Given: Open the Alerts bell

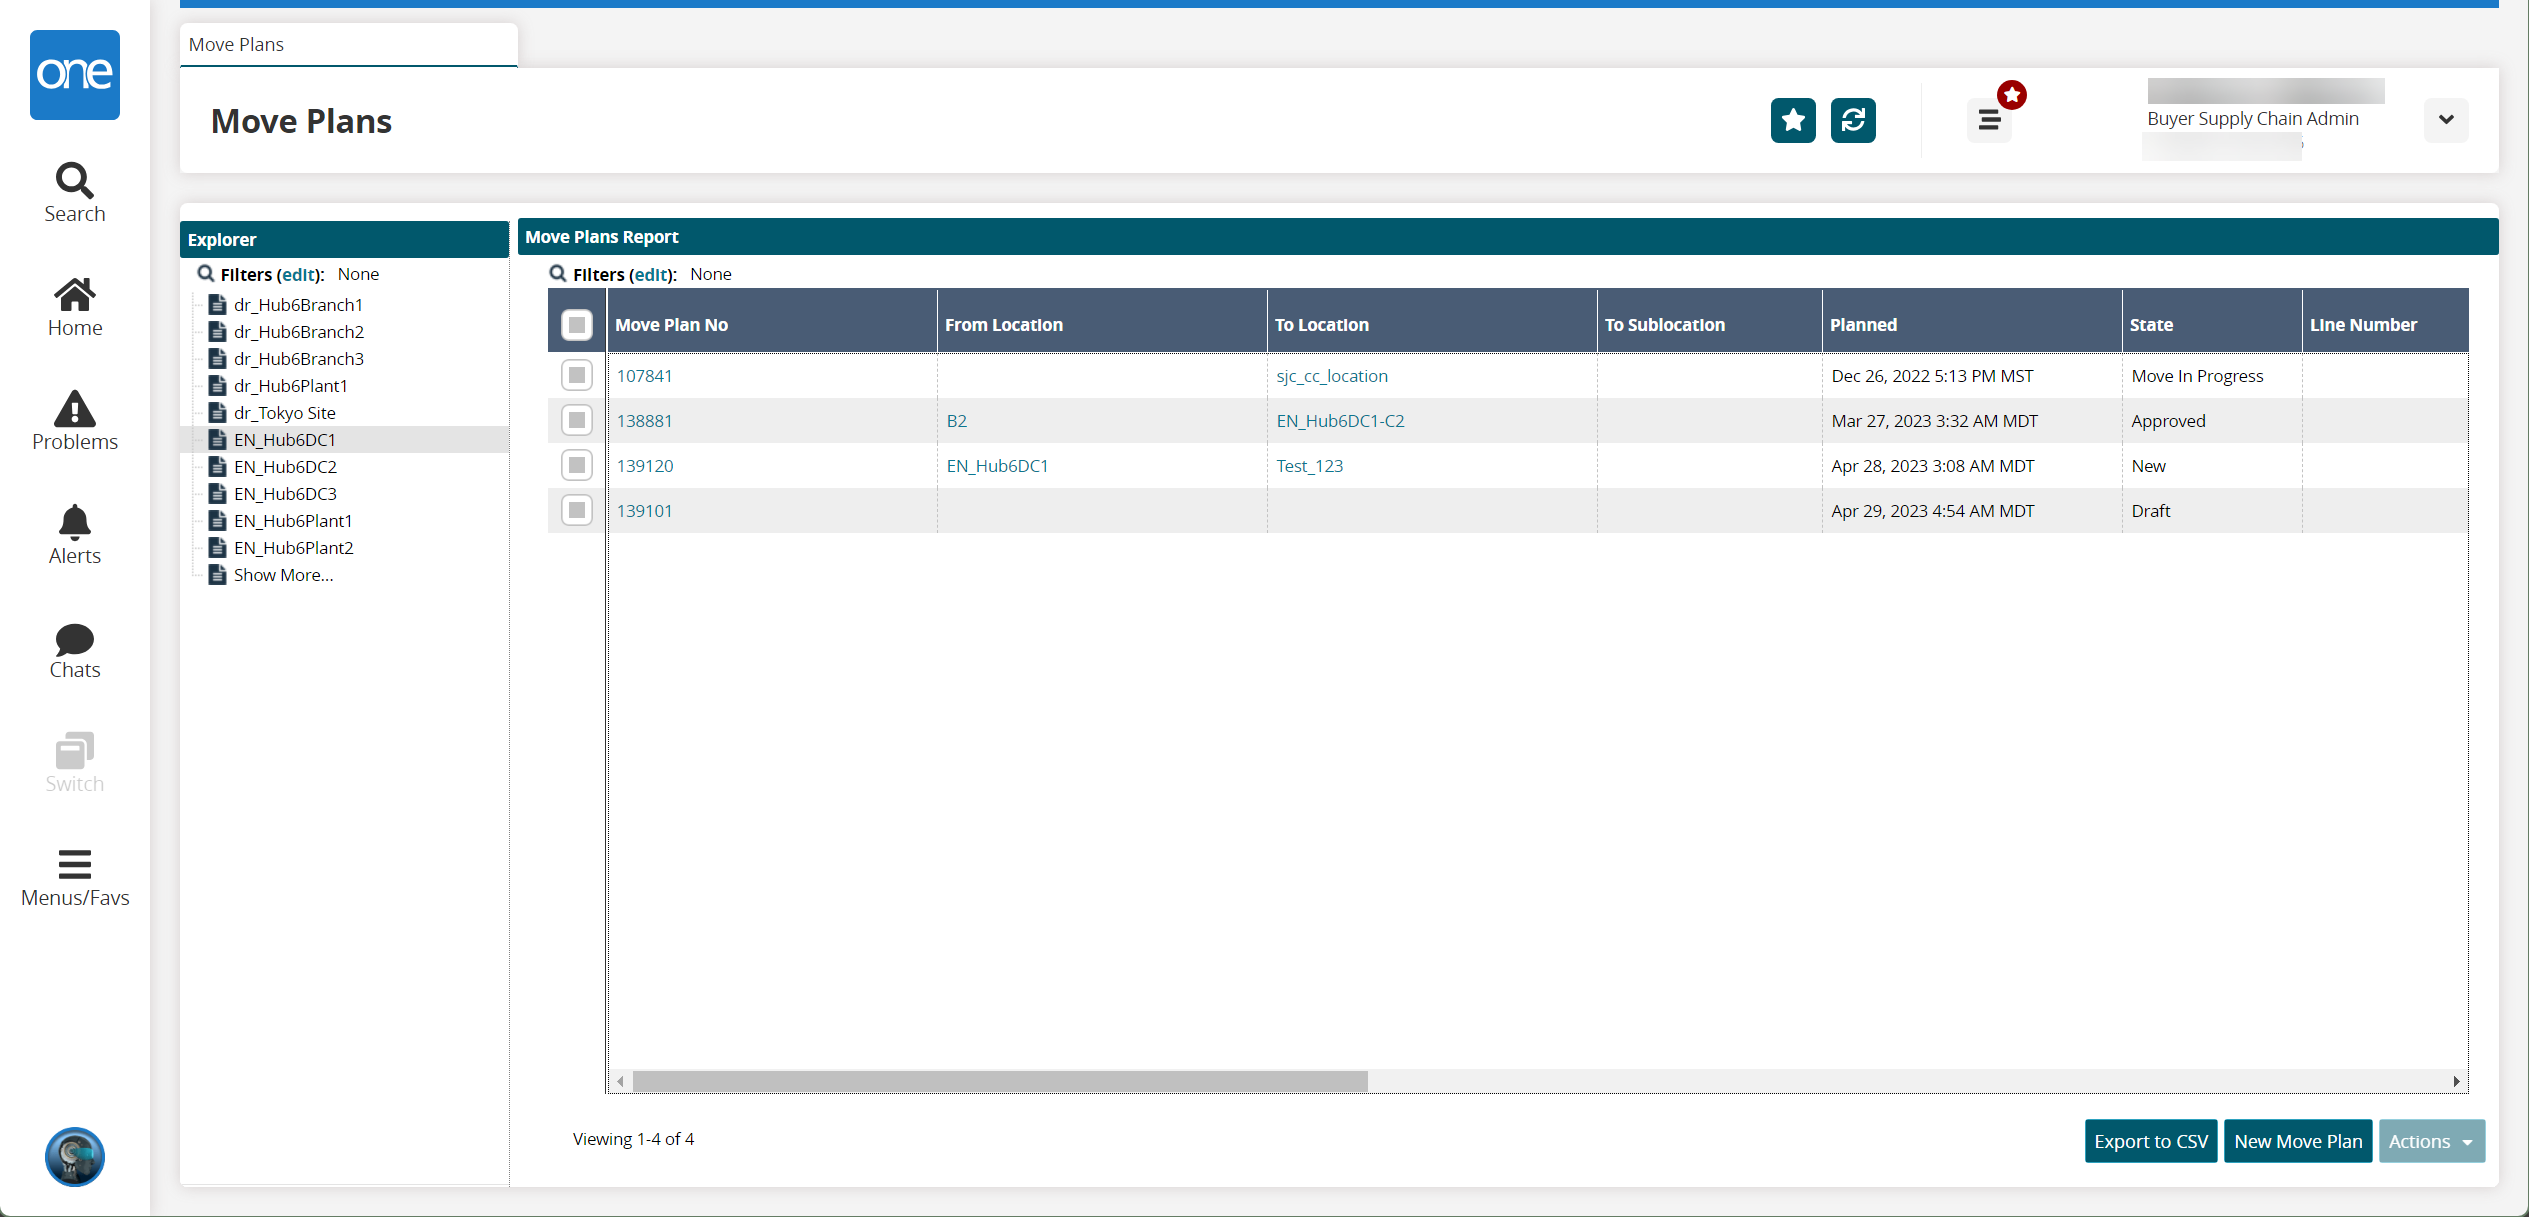Looking at the screenshot, I should pyautogui.click(x=75, y=535).
